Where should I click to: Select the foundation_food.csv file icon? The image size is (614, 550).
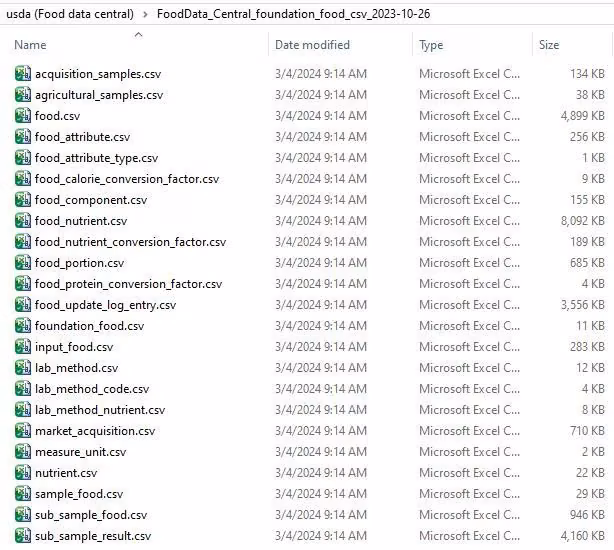23,326
